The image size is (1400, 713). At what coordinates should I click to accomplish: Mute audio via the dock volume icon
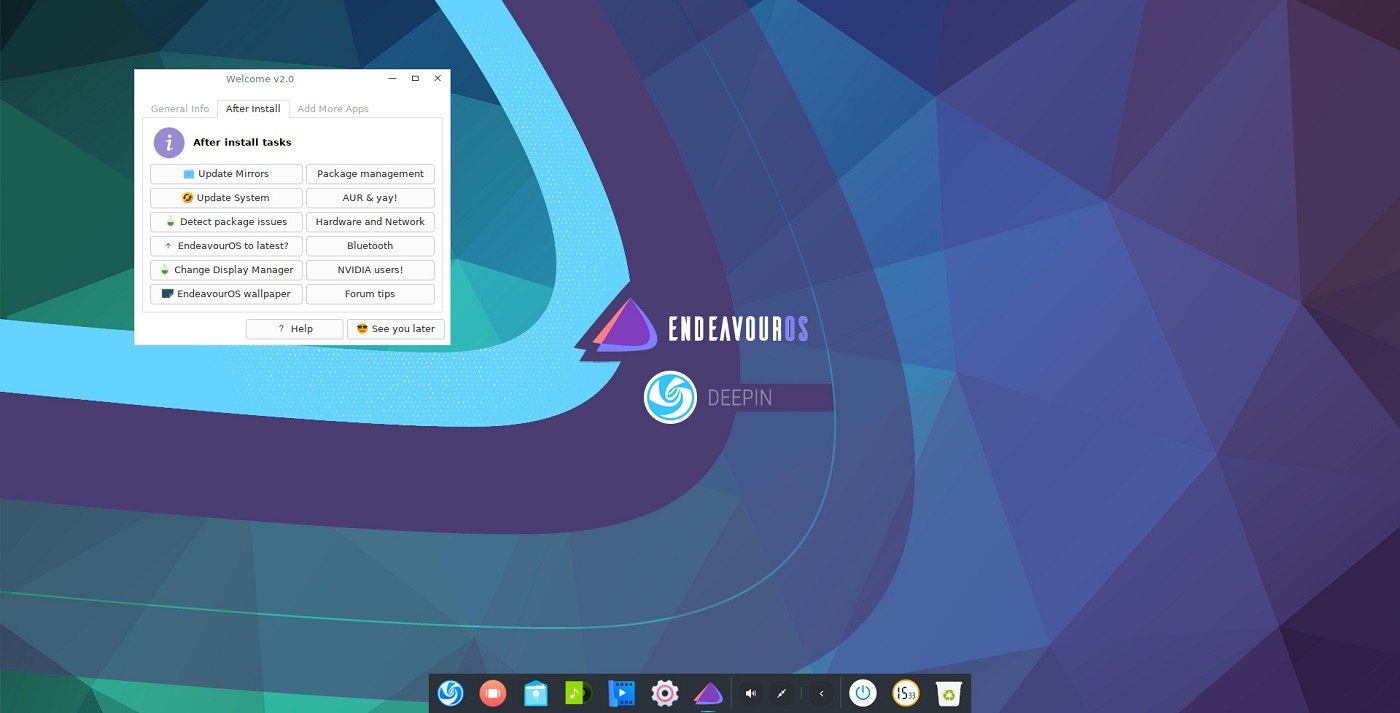coord(750,692)
